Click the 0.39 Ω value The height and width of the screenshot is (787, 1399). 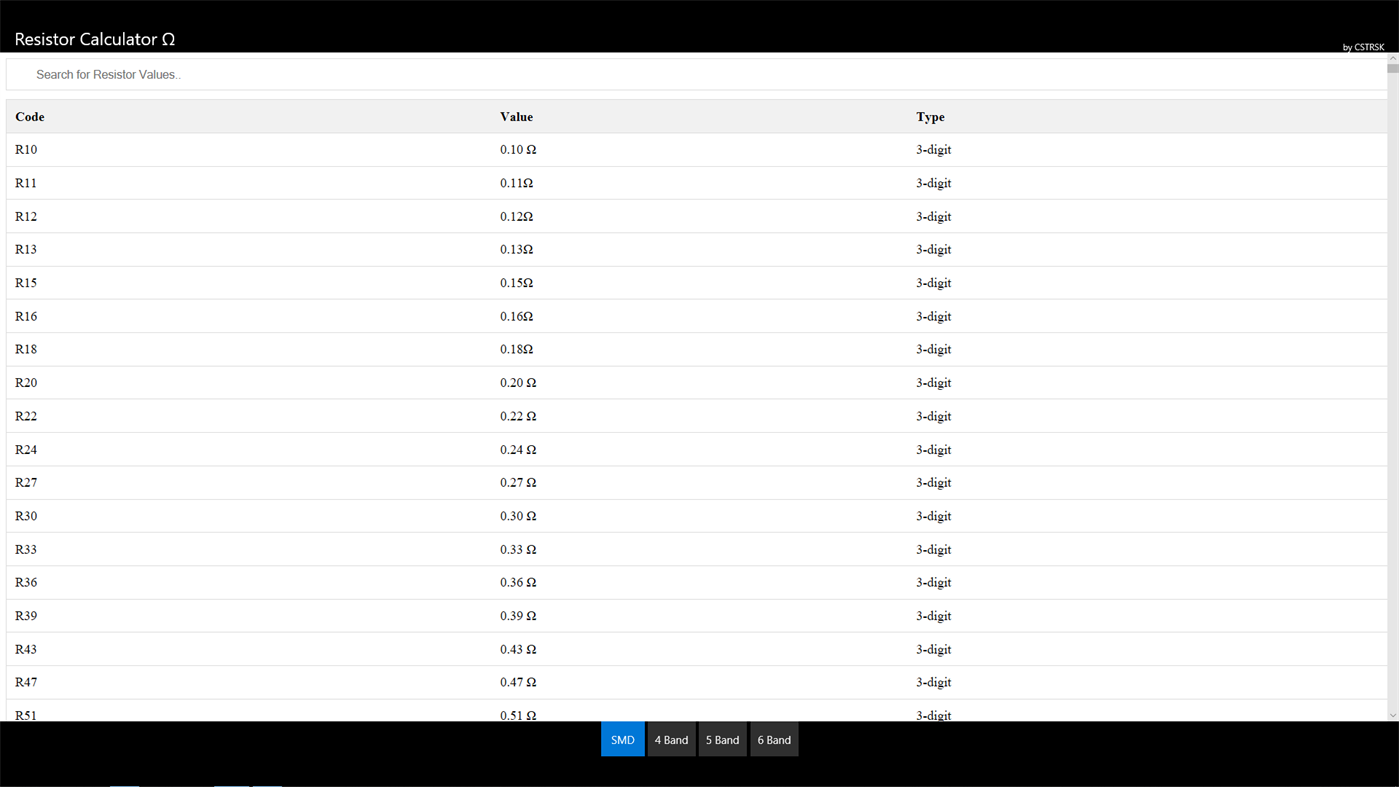tap(518, 616)
